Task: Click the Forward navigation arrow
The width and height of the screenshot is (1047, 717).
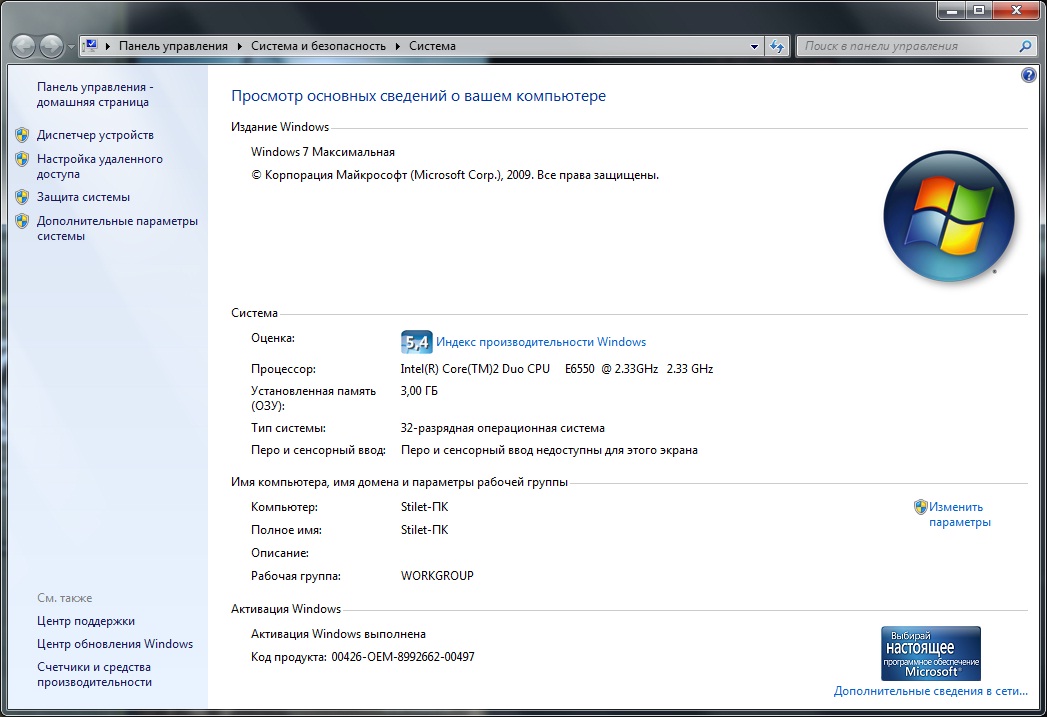Action: (x=51, y=46)
